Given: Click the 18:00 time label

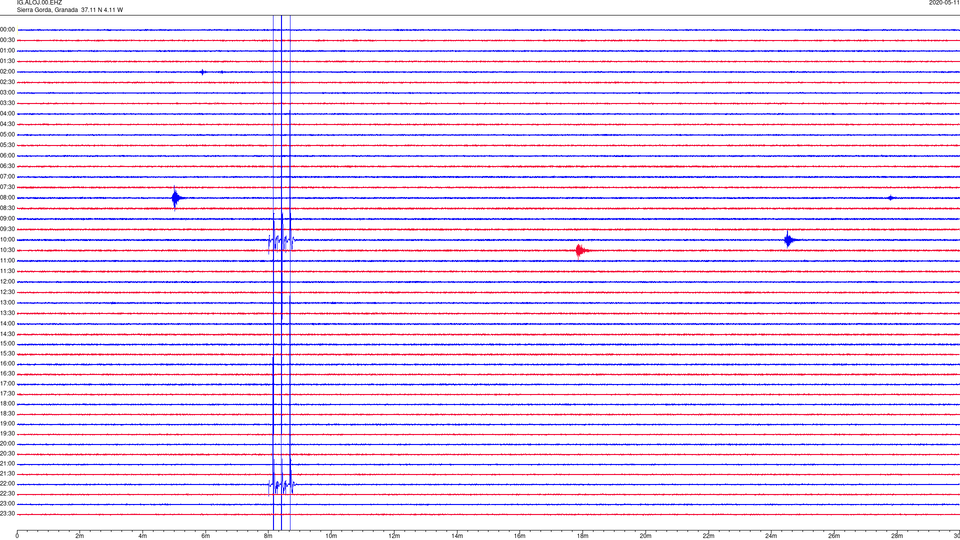Looking at the screenshot, I should [8, 403].
